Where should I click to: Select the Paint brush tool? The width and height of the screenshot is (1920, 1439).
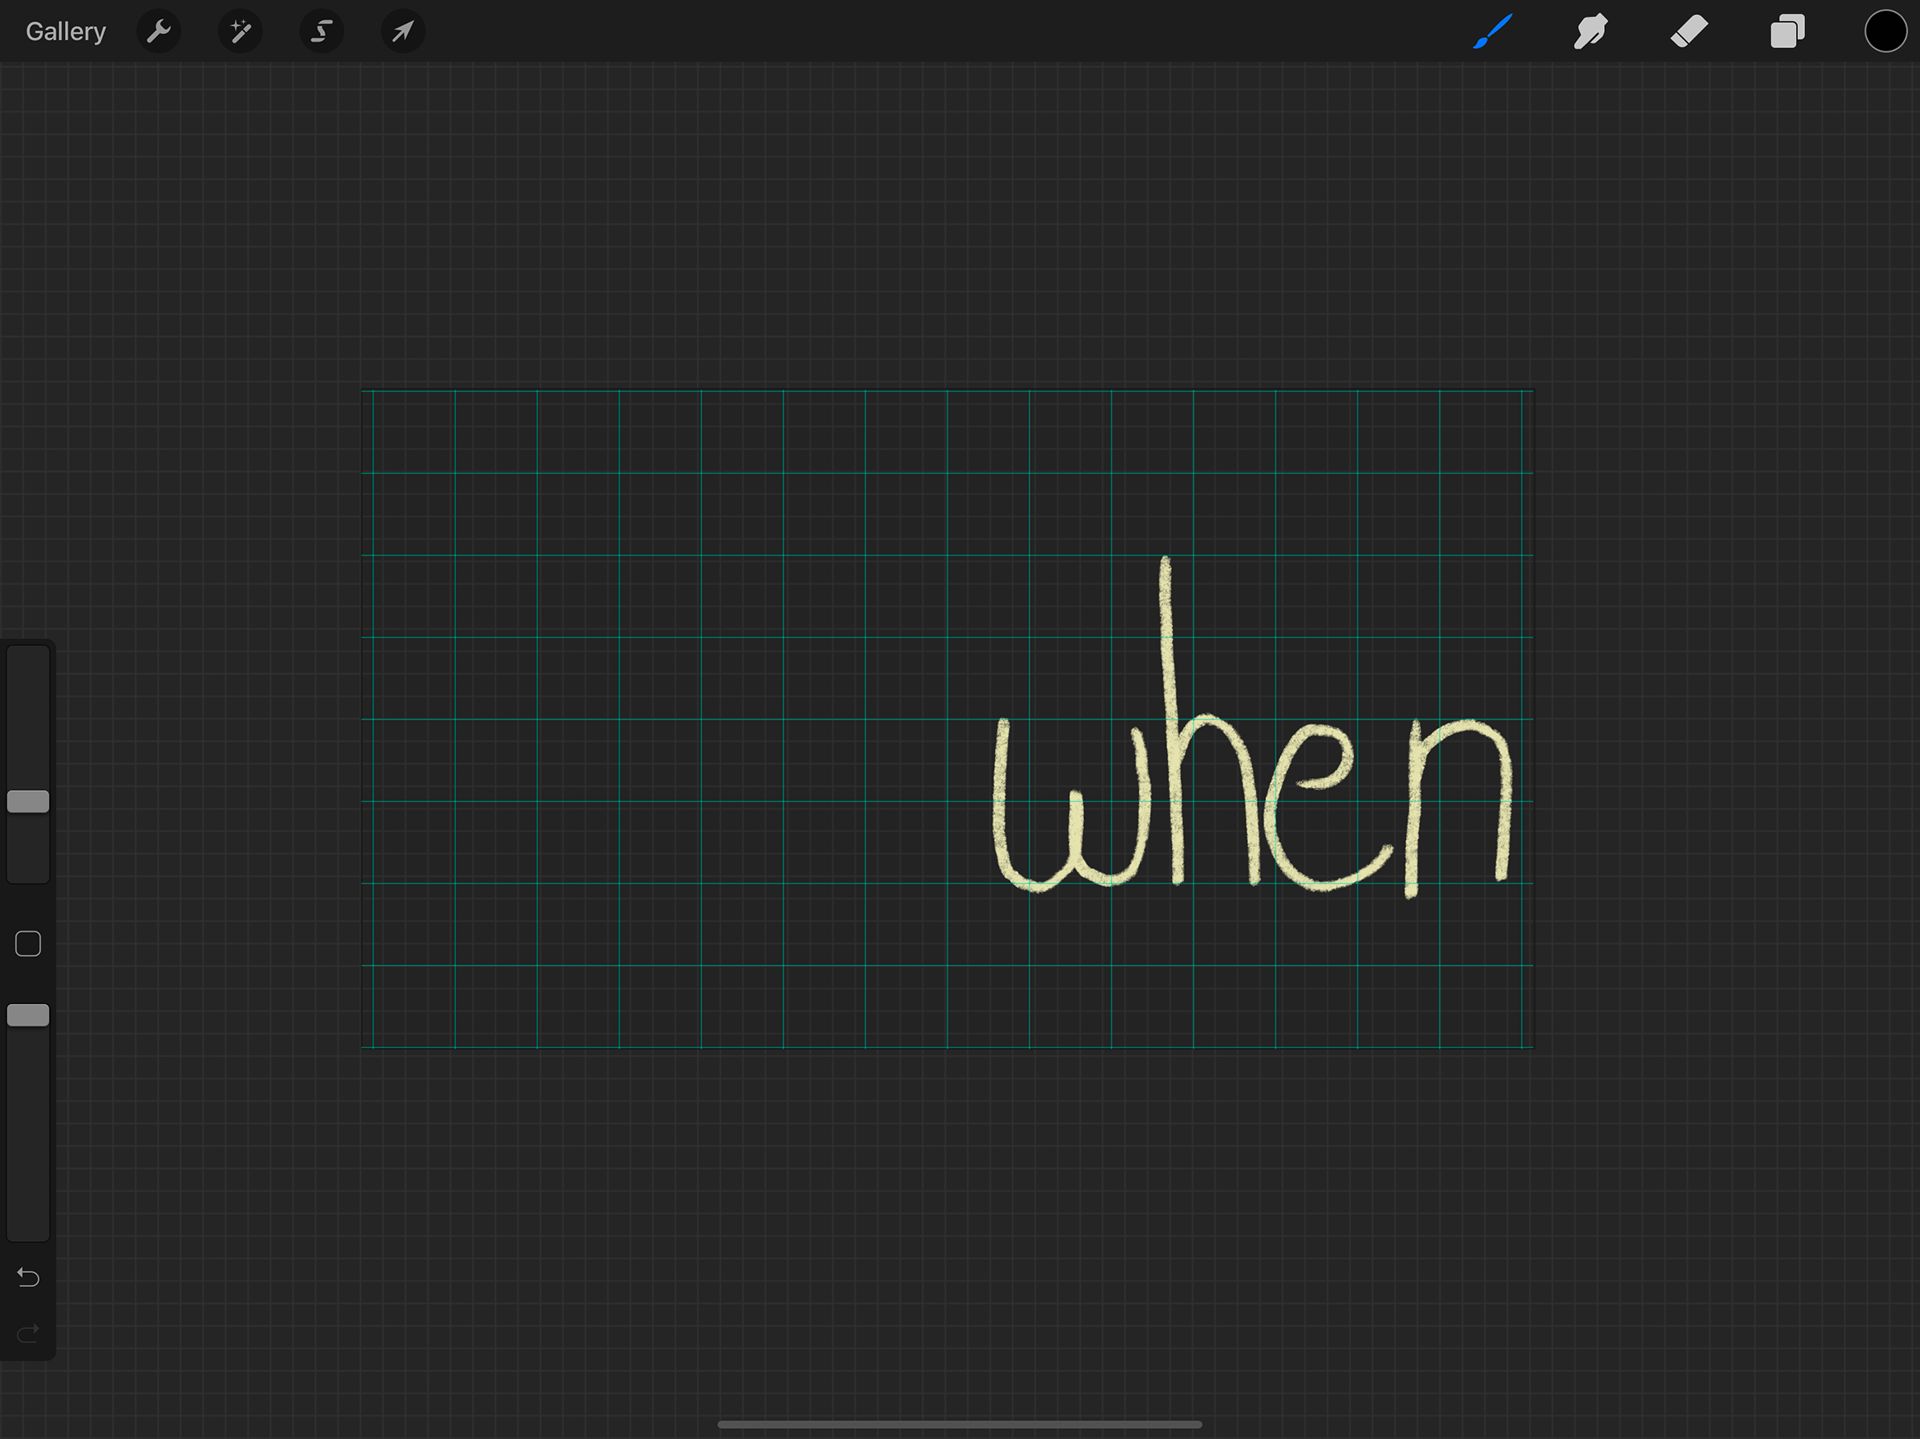1492,32
